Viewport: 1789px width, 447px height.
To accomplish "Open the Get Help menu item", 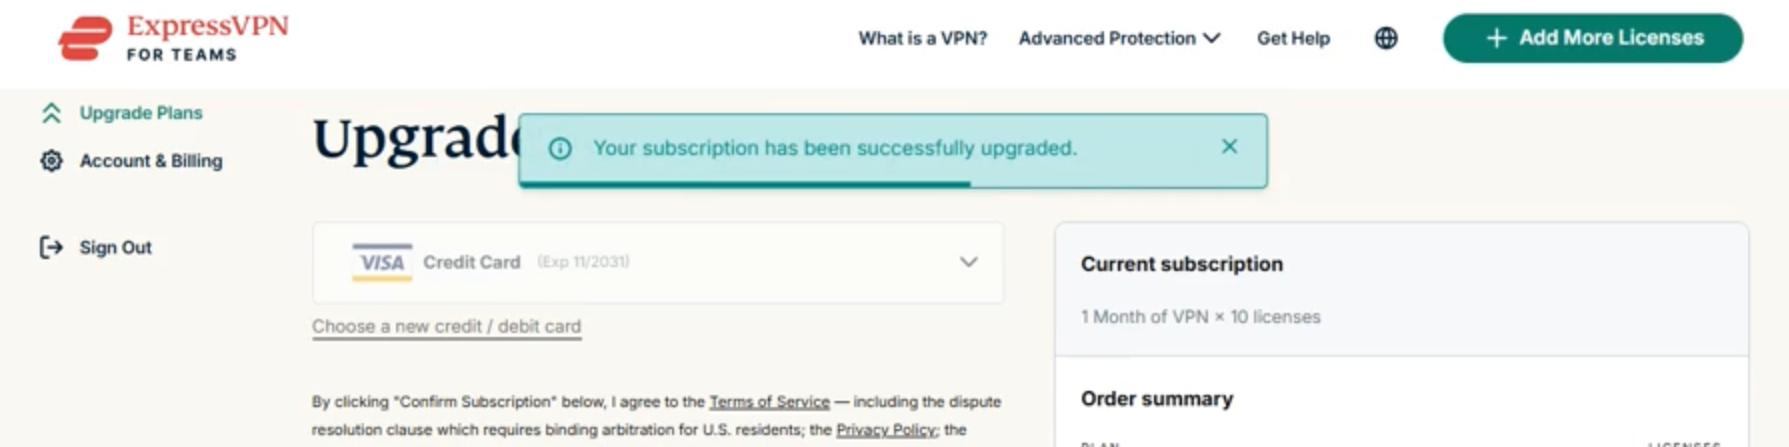I will point(1293,38).
